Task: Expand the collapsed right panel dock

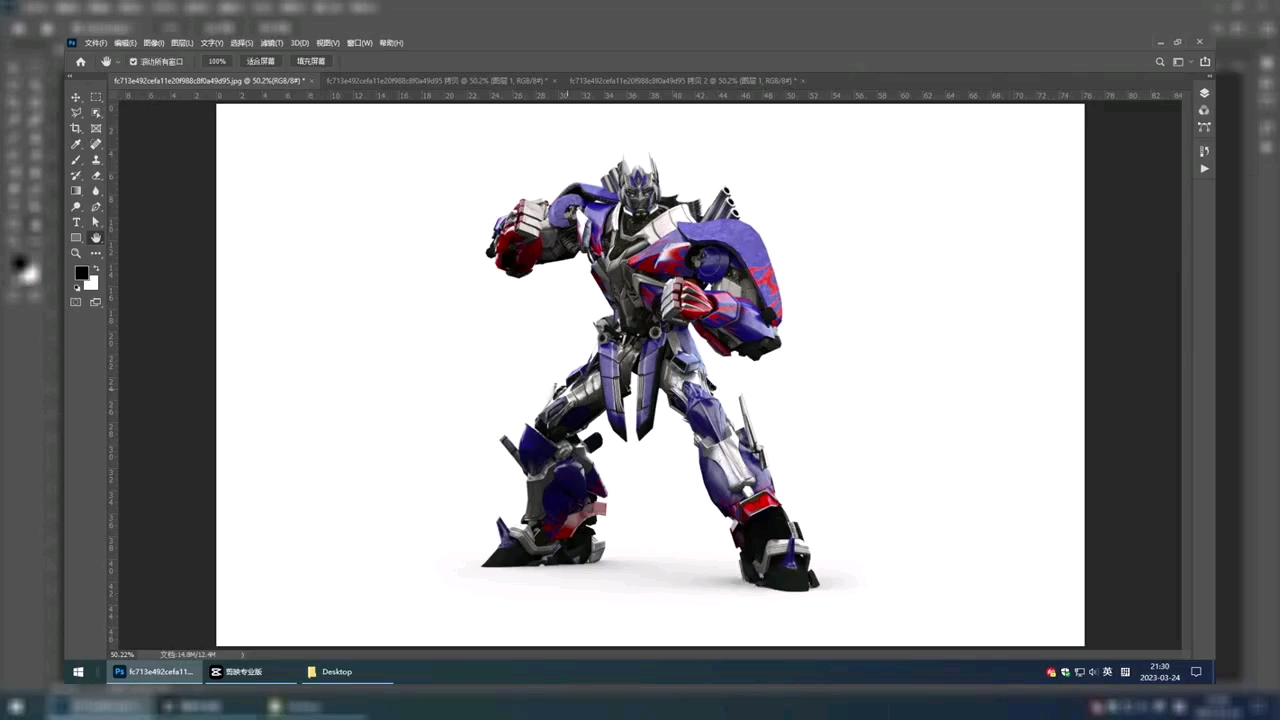Action: click(1208, 78)
